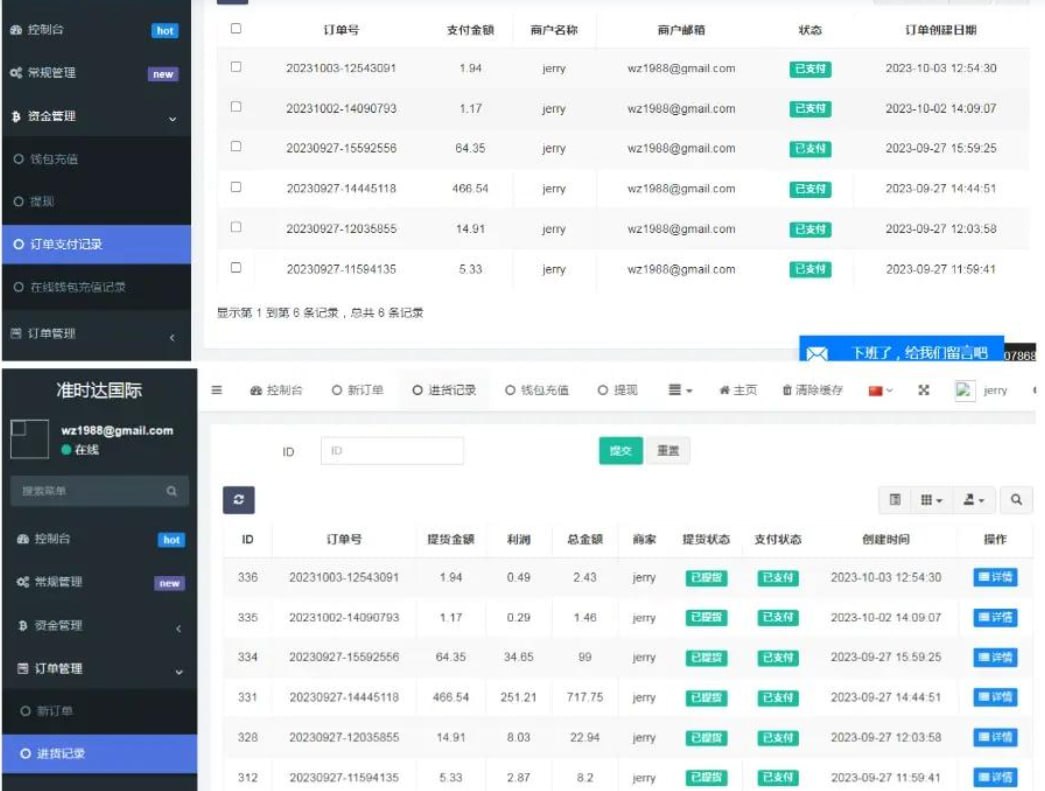Image resolution: width=1045 pixels, height=791 pixels.
Task: Tick checkbox for order 20230927-14445118
Action: pos(236,187)
